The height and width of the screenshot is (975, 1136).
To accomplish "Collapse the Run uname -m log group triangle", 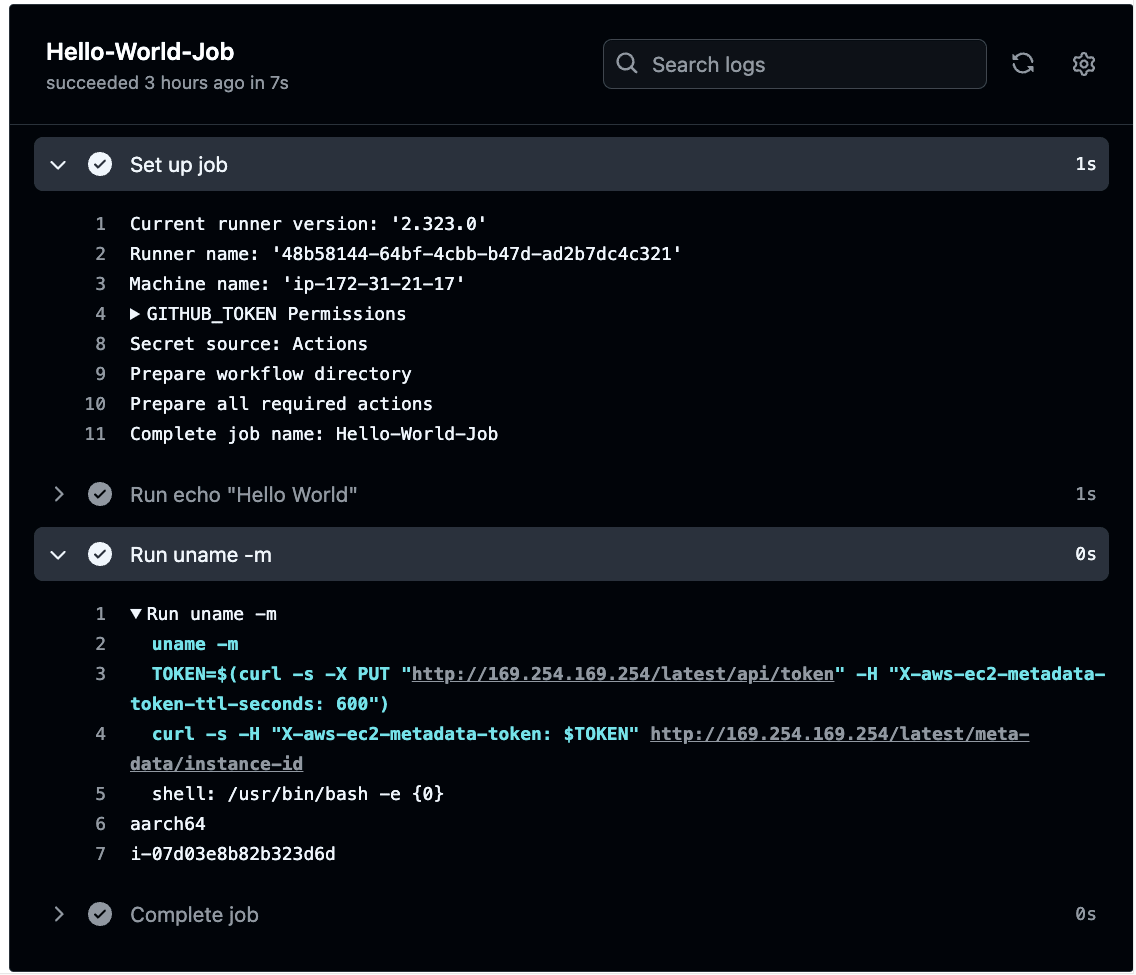I will pos(135,614).
